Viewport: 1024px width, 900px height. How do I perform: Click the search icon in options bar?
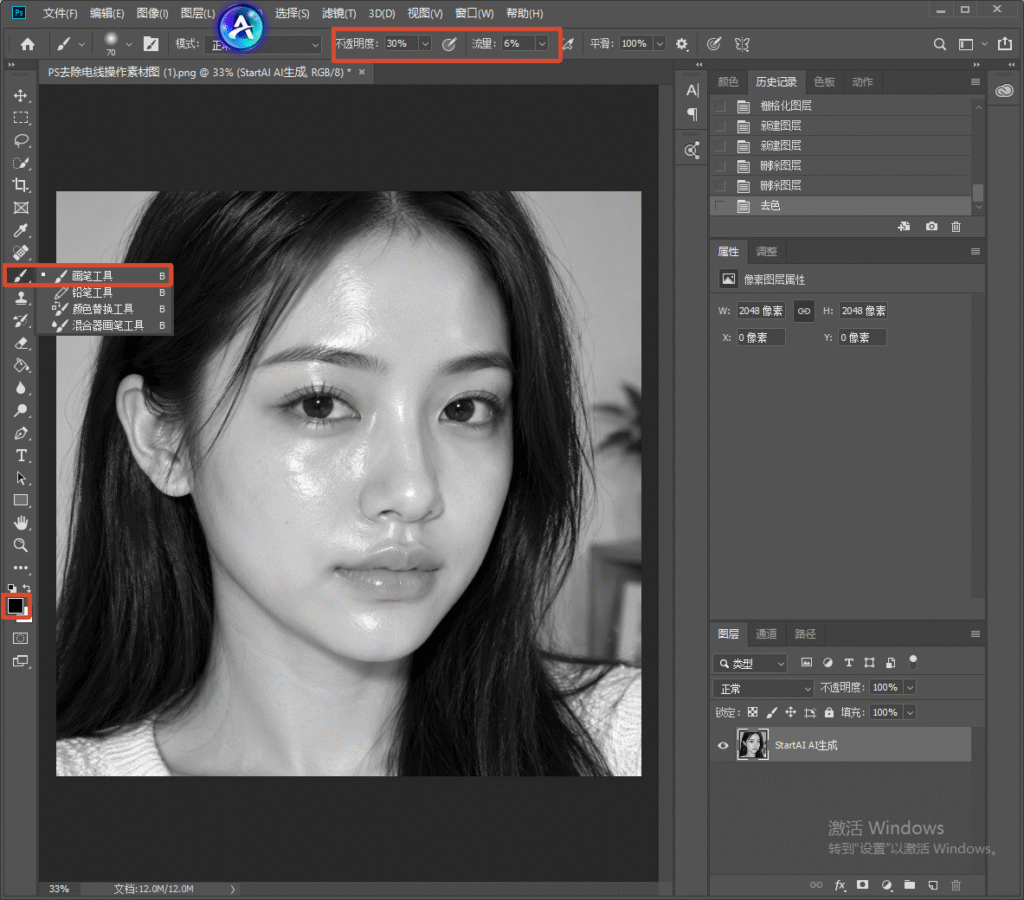[940, 44]
